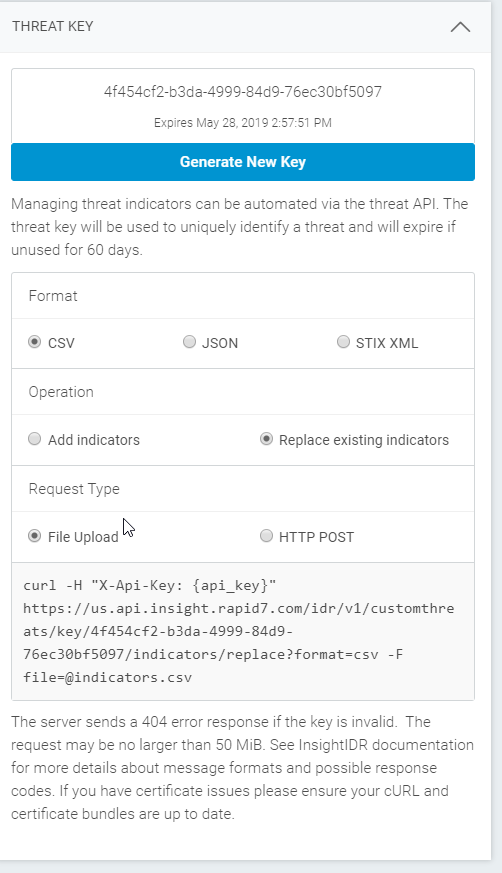Screen dimensions: 502x873
Task: Click the threat key value 4f454cf2-b3da-4999-84d9-76ec30bf5097
Action: pos(243,92)
